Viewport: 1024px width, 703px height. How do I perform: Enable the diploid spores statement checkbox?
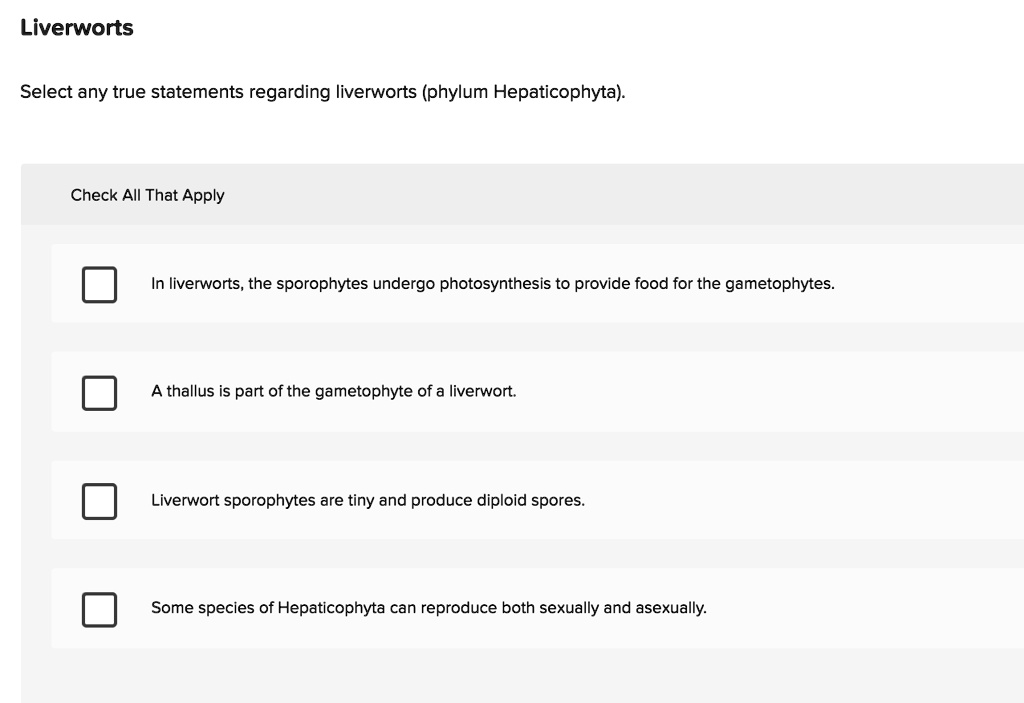99,500
